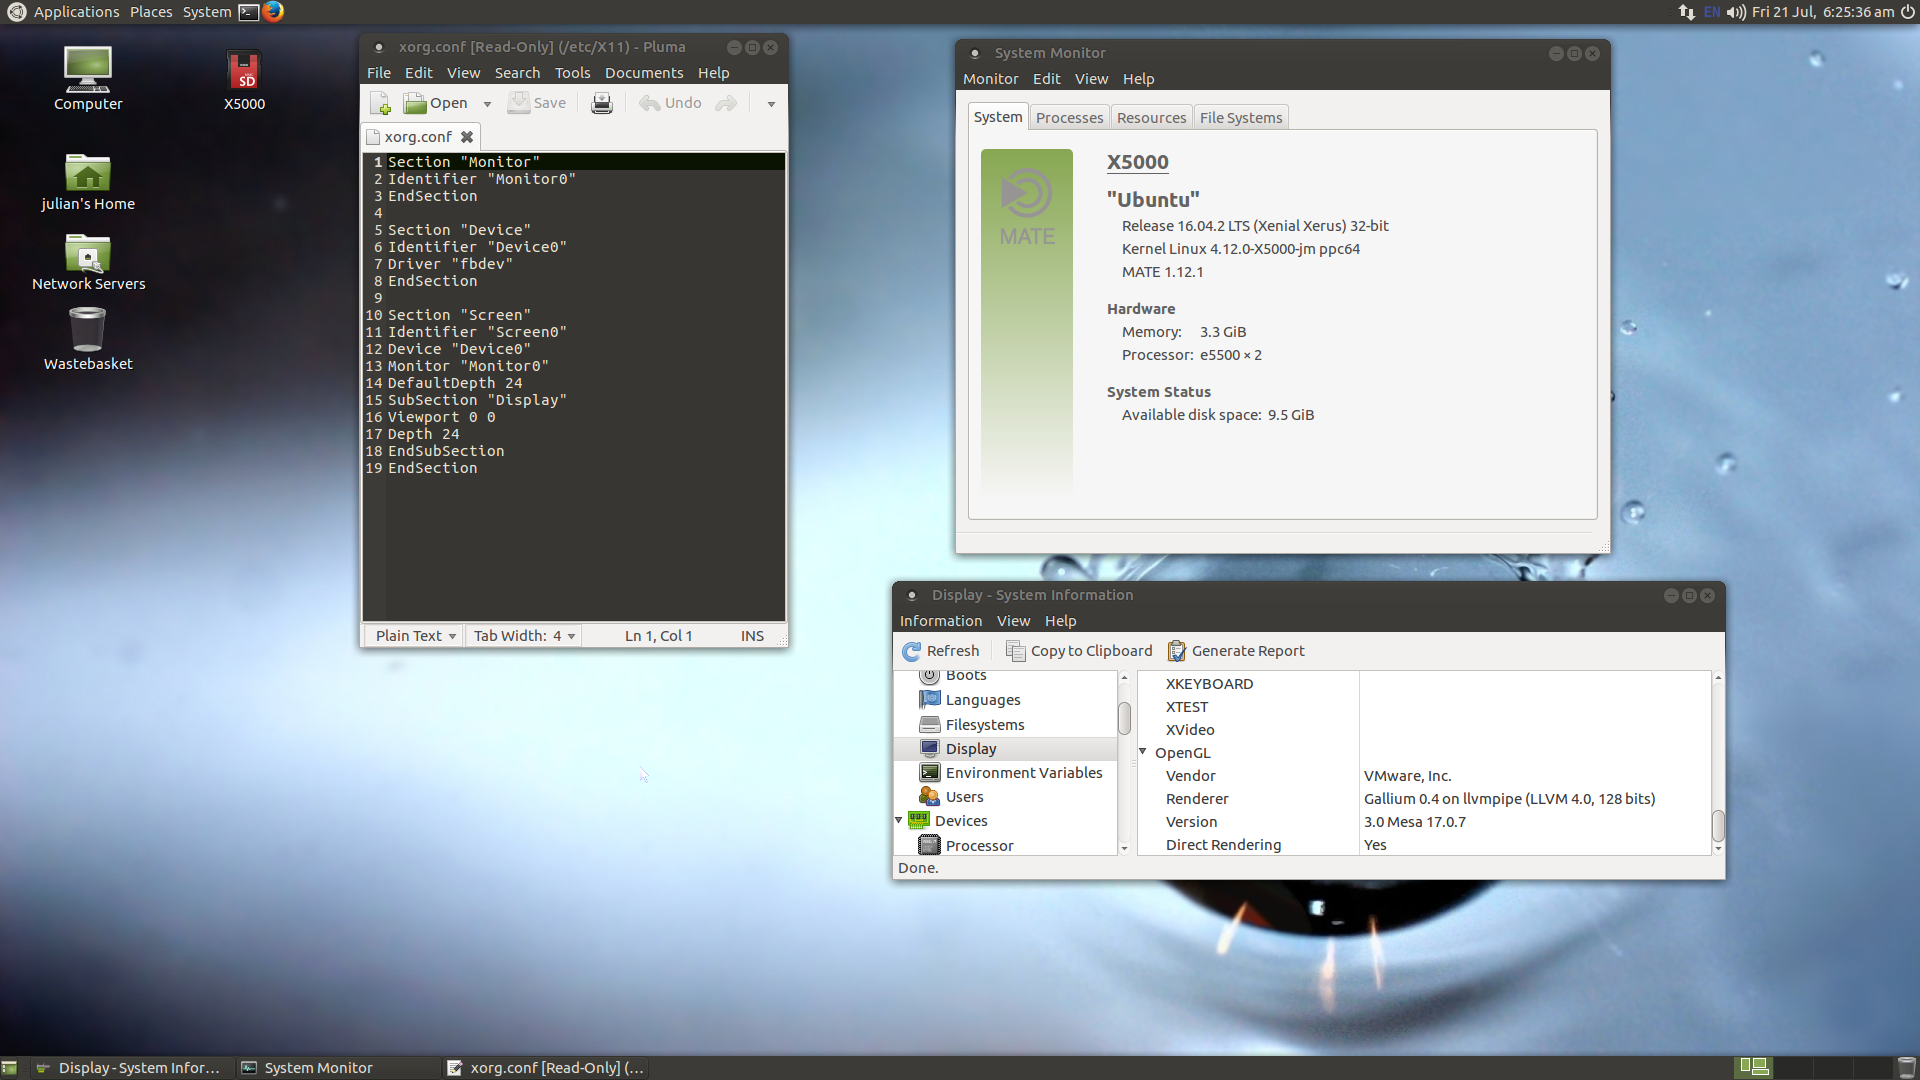Collapse the Devices tree category
This screenshot has height=1080, width=1920.
[899, 820]
